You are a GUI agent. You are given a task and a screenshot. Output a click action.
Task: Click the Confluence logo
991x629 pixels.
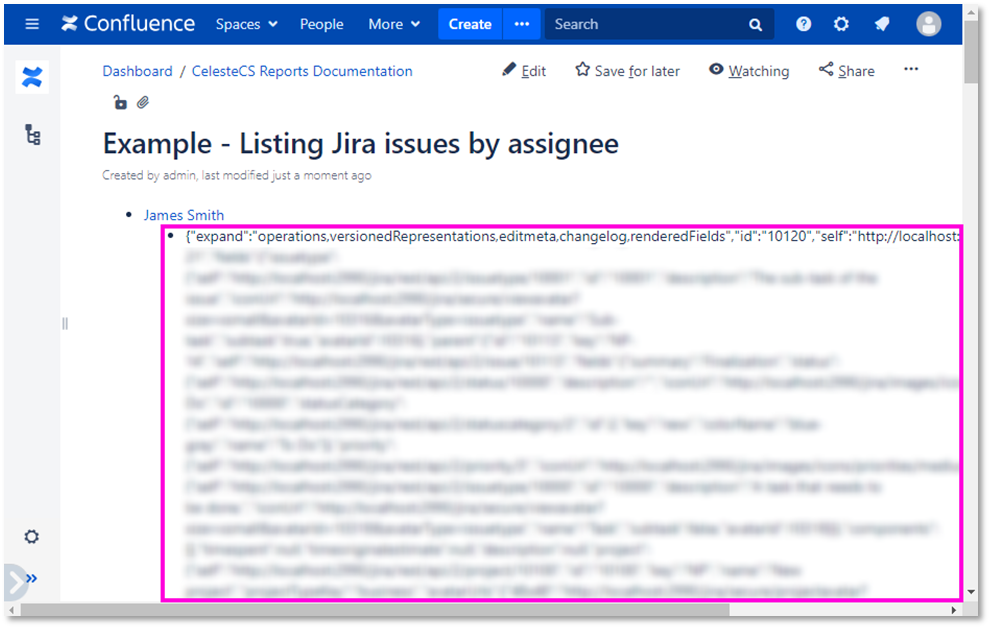click(x=128, y=24)
